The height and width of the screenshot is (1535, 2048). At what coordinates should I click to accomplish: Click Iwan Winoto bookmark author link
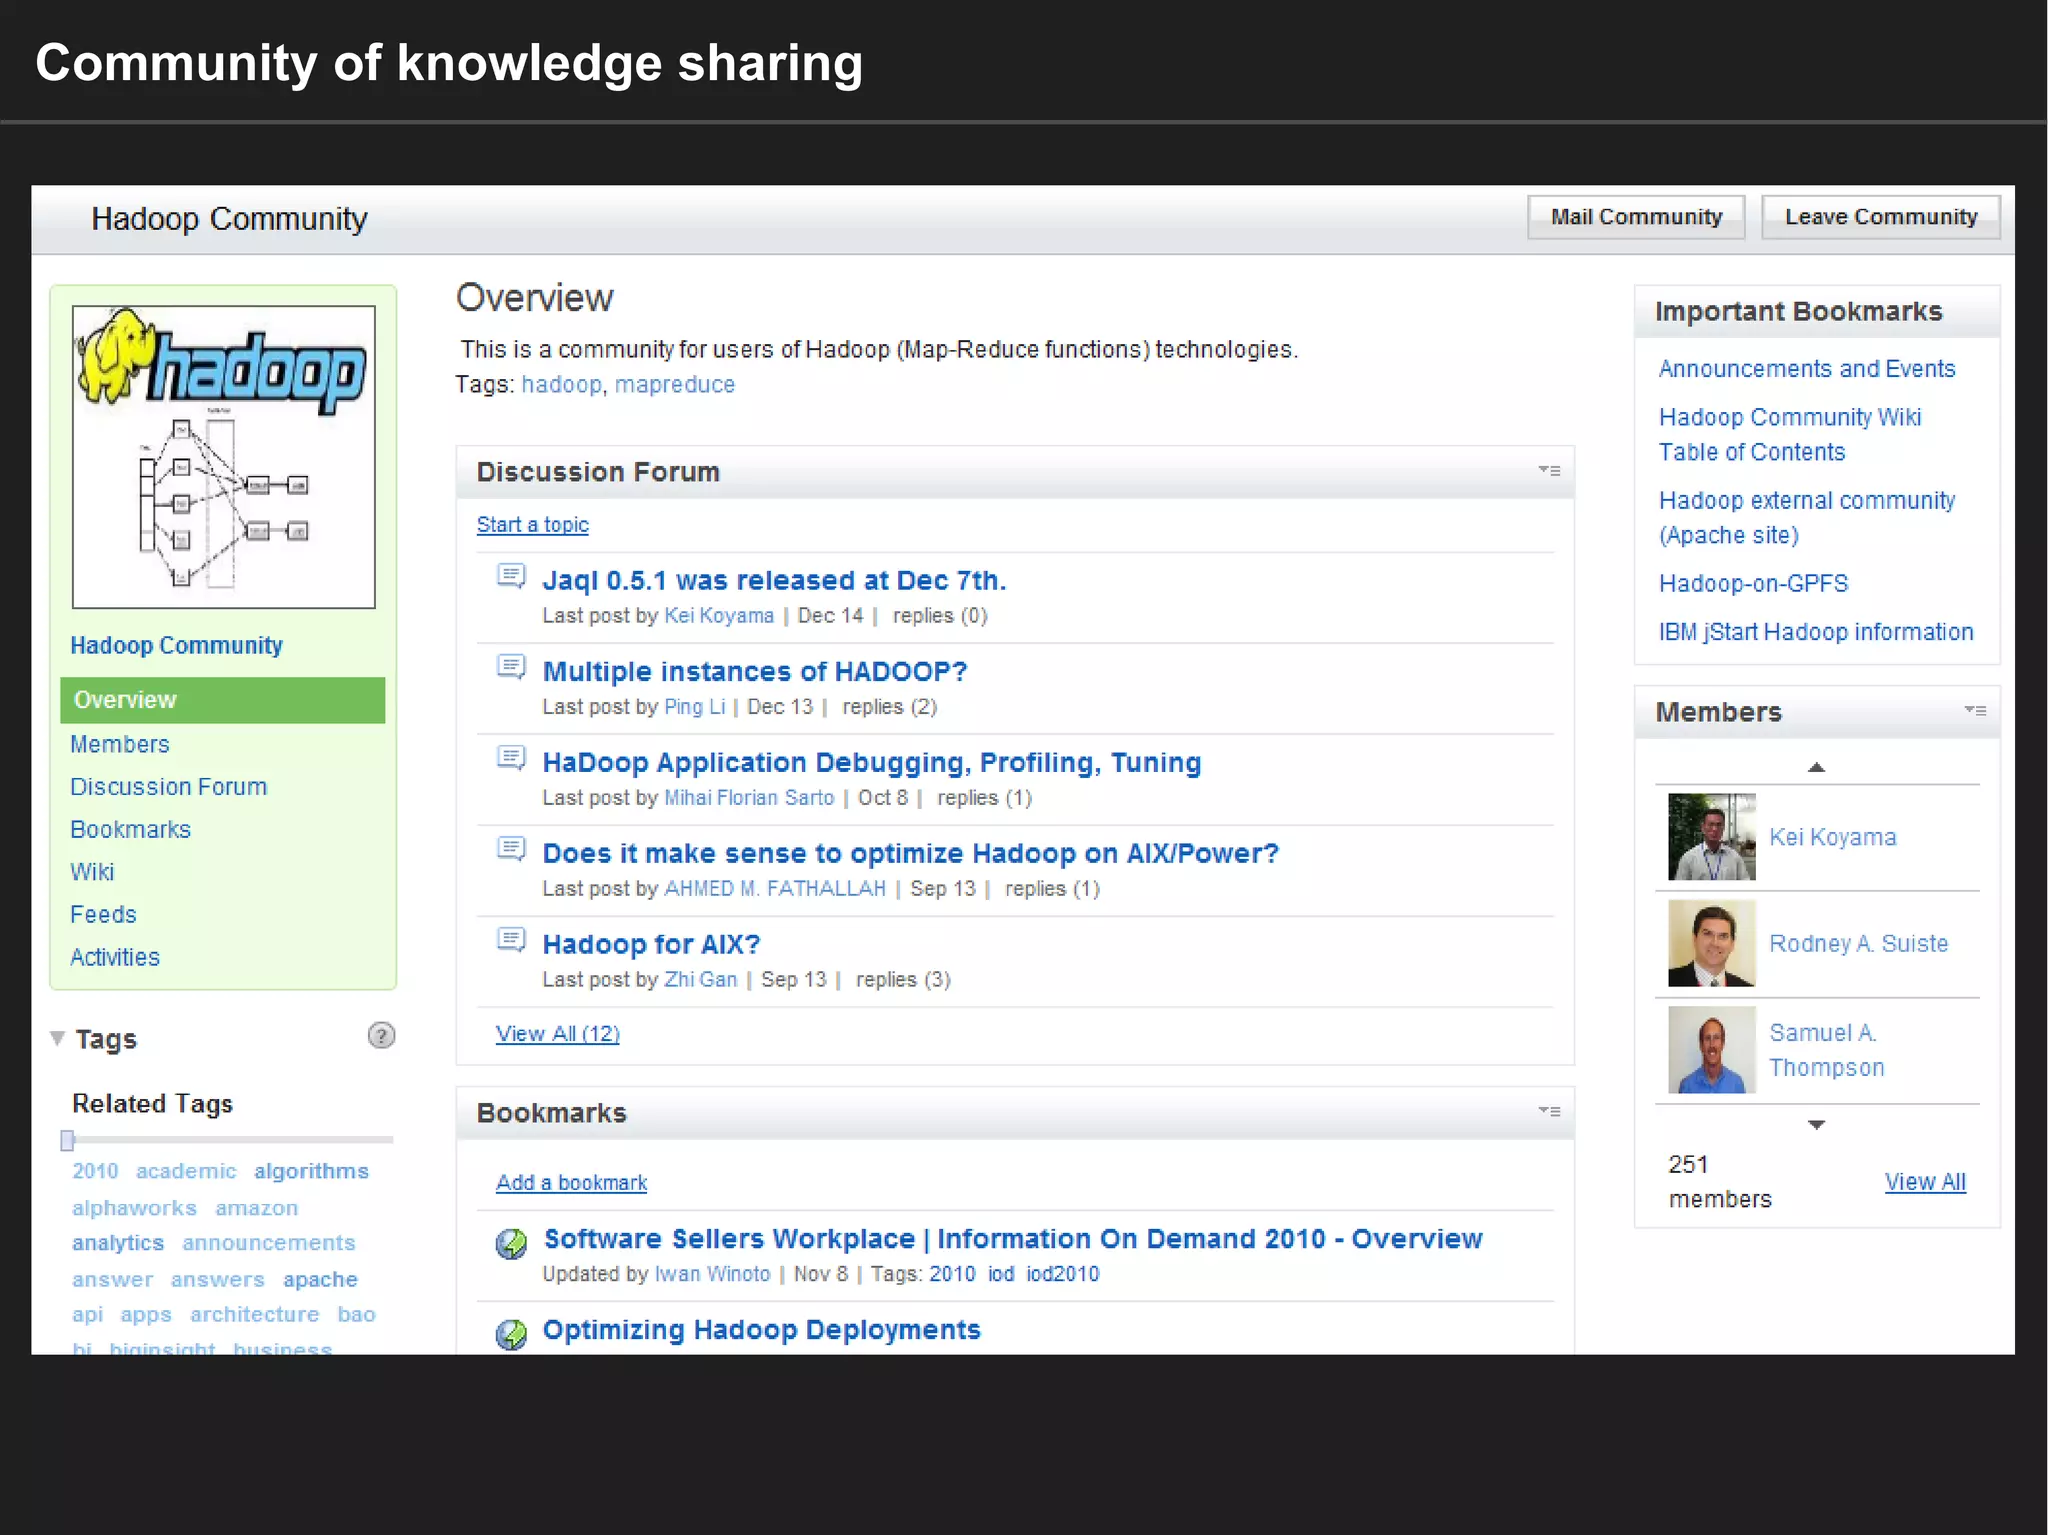pyautogui.click(x=713, y=1274)
